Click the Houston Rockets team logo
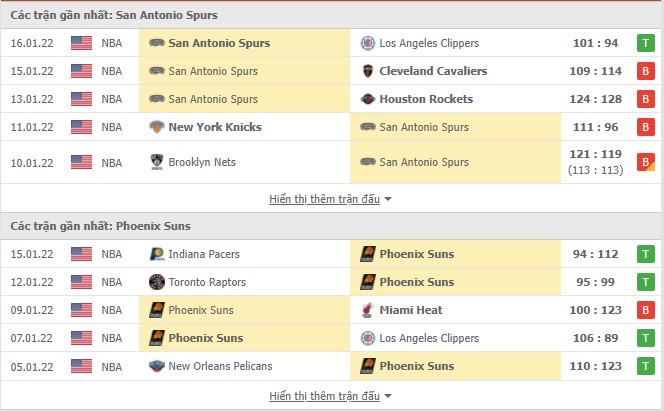The width and height of the screenshot is (664, 411). tap(368, 99)
